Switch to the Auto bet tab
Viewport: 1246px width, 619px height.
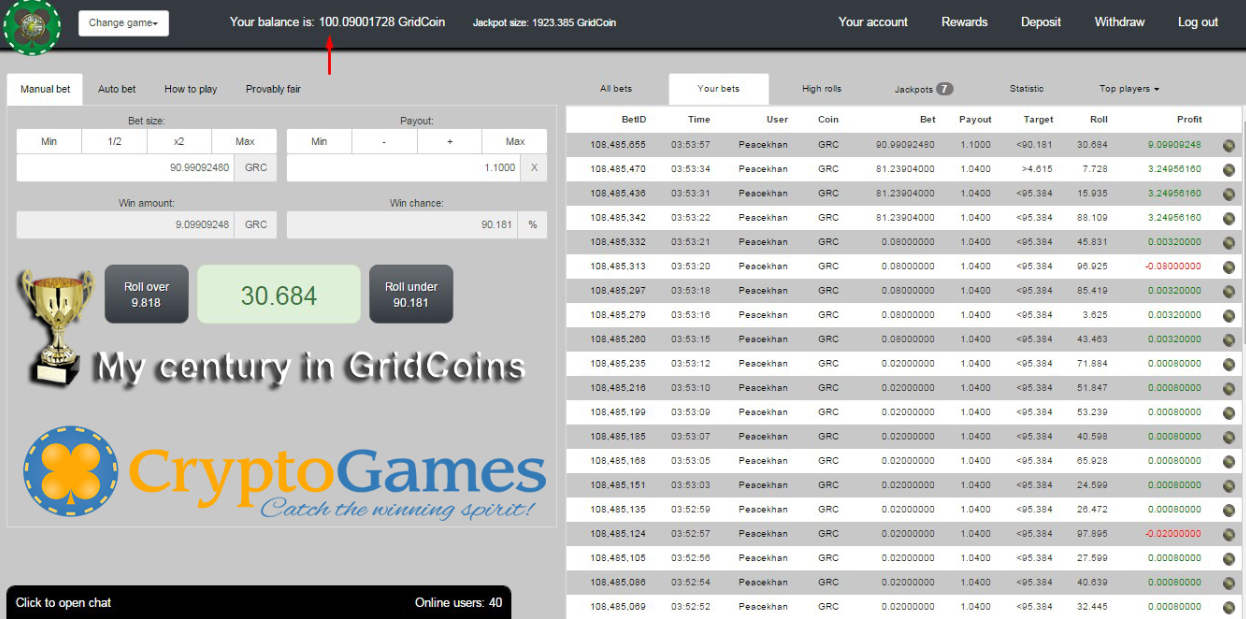[x=117, y=89]
